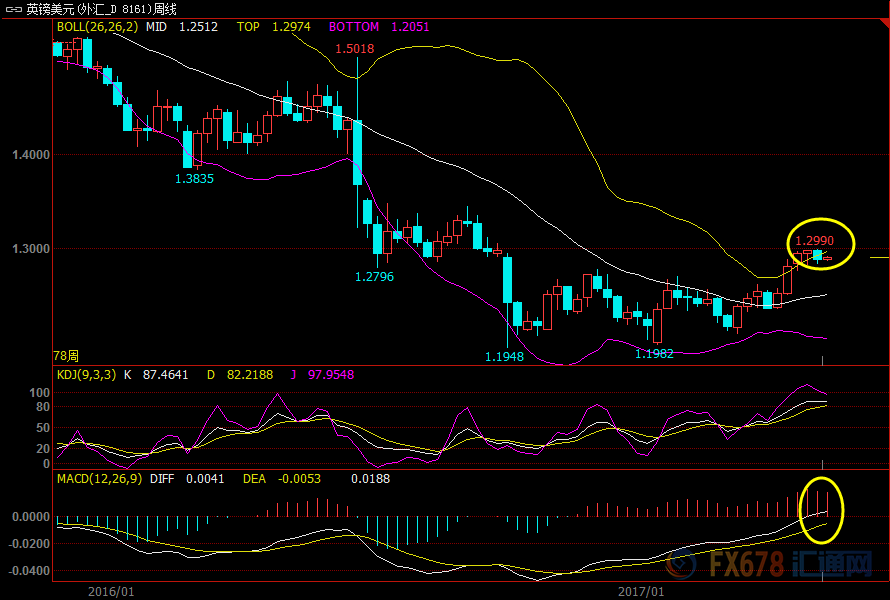Select the 1.3835 low price label
Image resolution: width=890 pixels, height=600 pixels.
[194, 178]
